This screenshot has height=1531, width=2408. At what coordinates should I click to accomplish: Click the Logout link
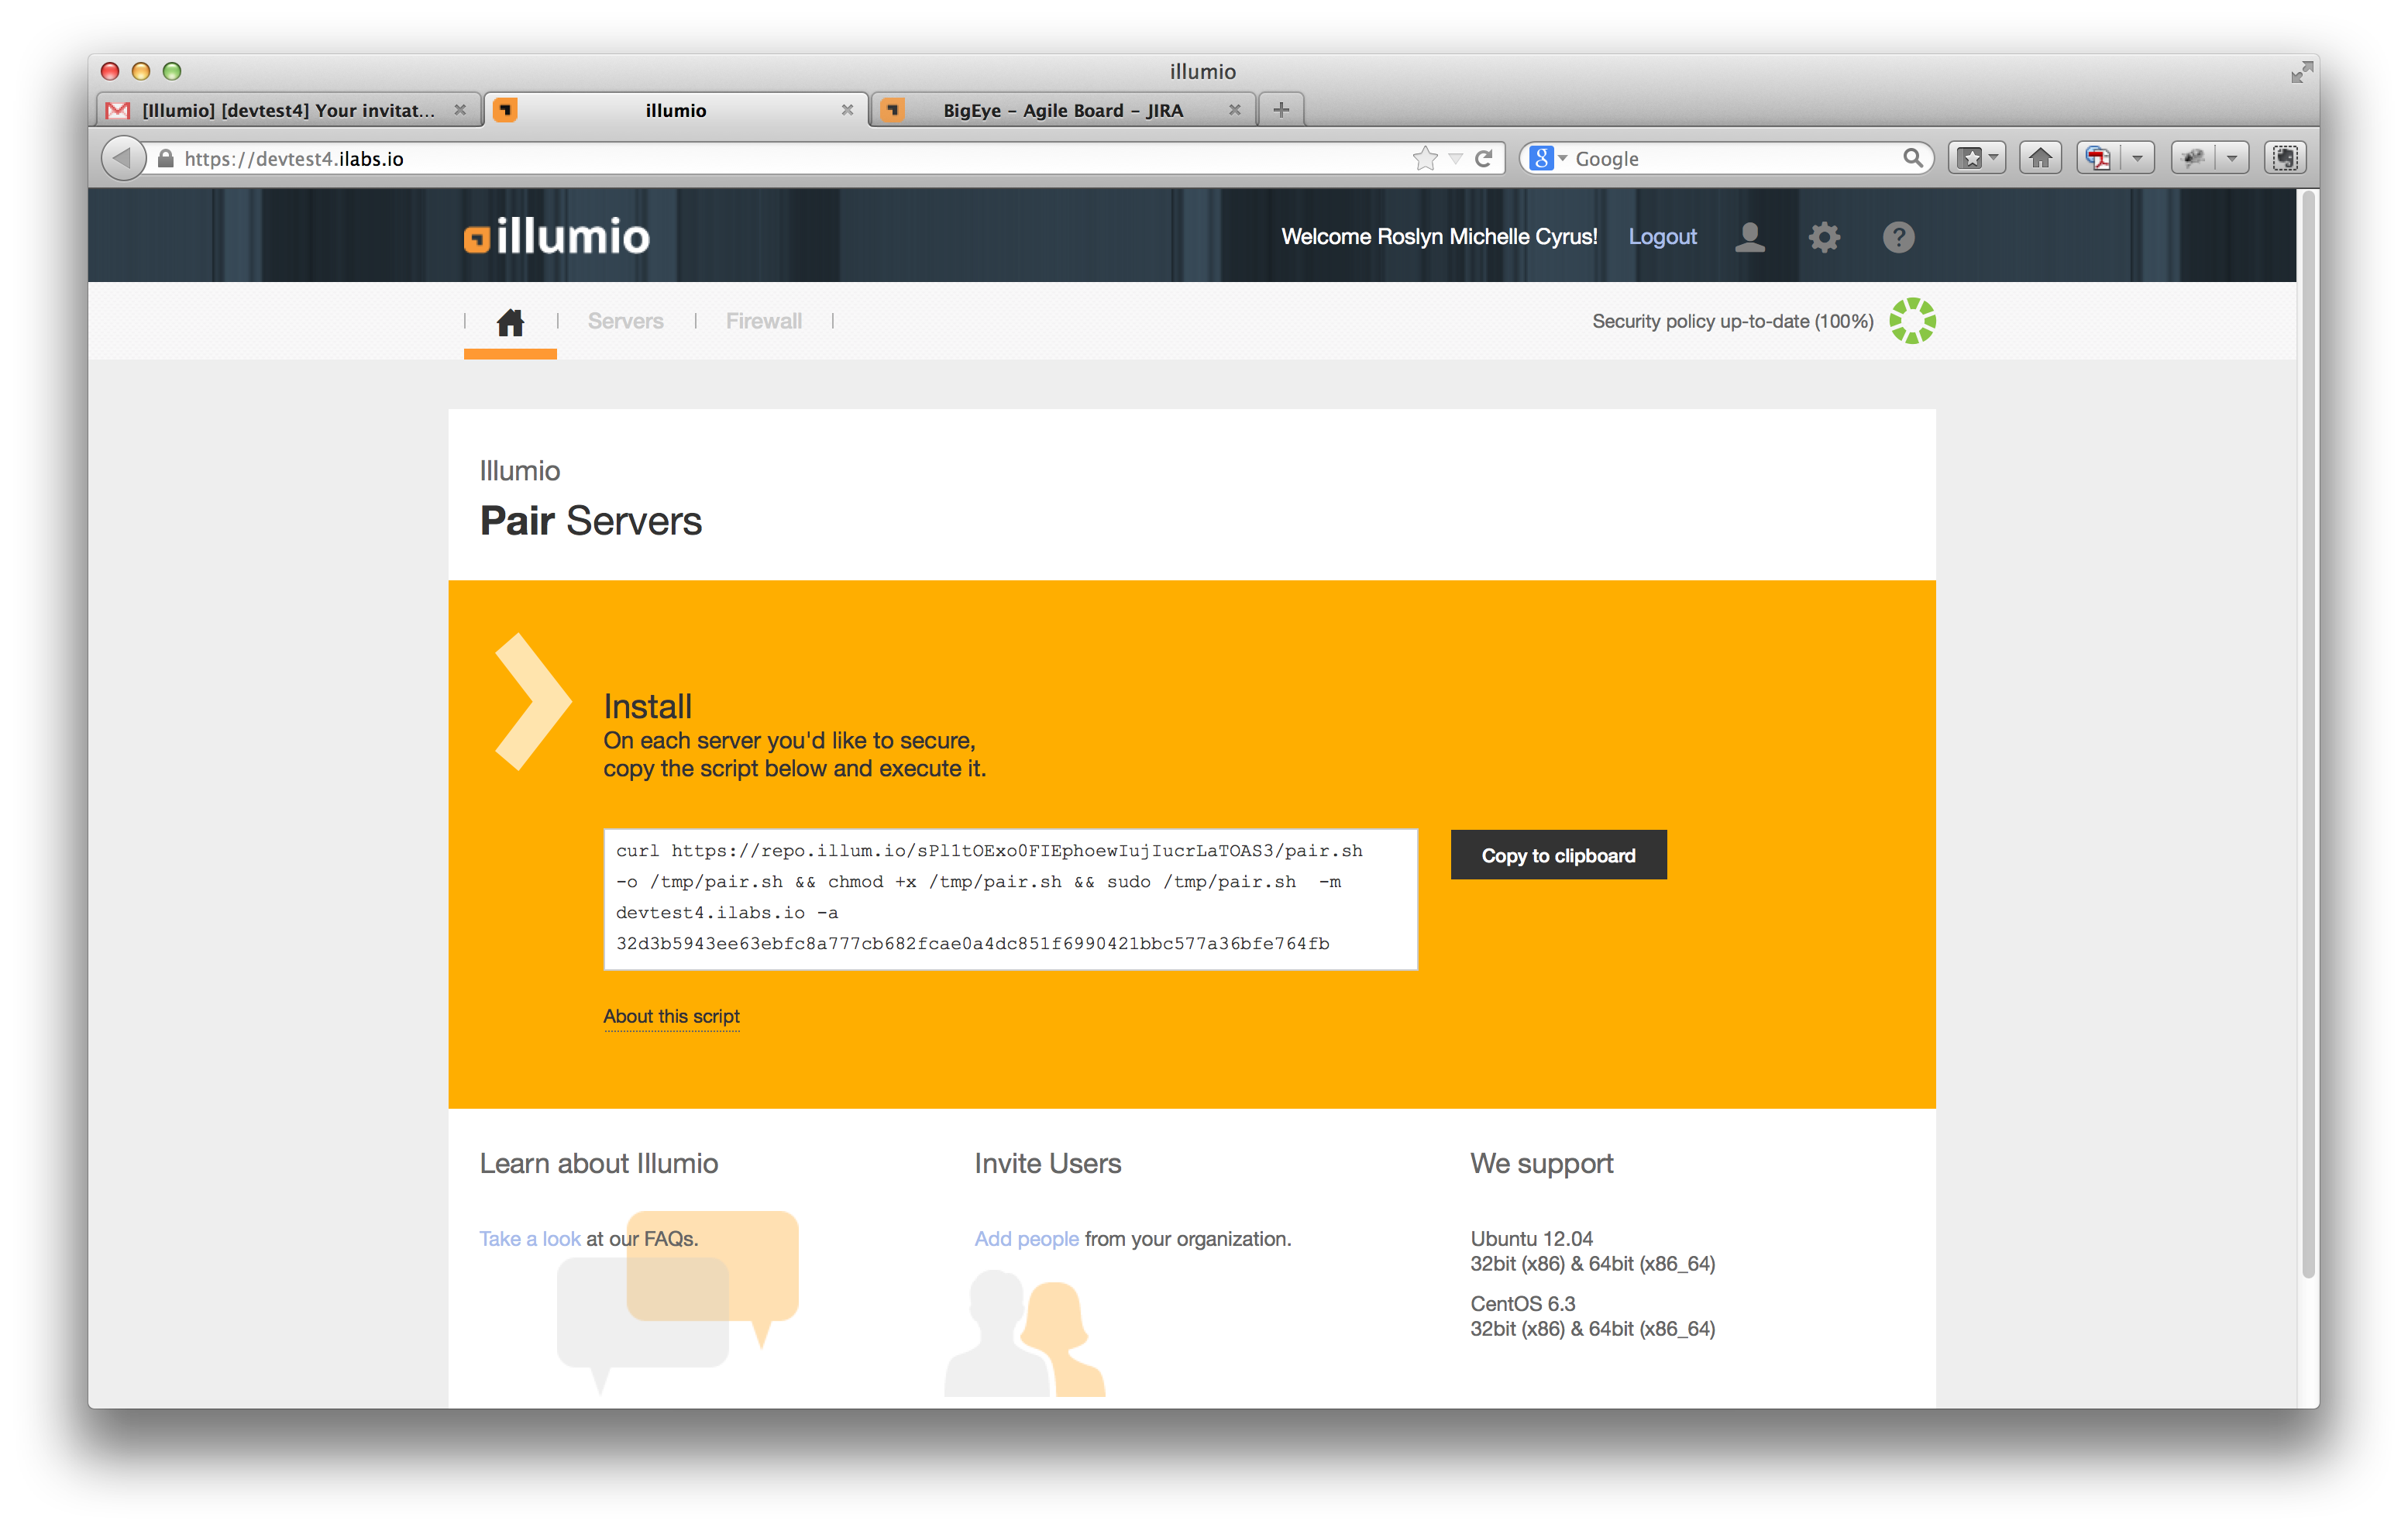pyautogui.click(x=1662, y=237)
